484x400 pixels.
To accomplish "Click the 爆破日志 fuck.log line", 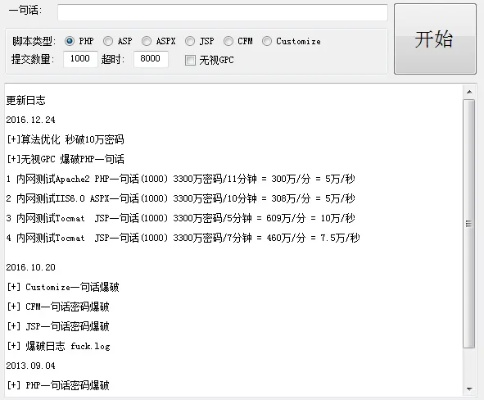I will click(x=58, y=346).
